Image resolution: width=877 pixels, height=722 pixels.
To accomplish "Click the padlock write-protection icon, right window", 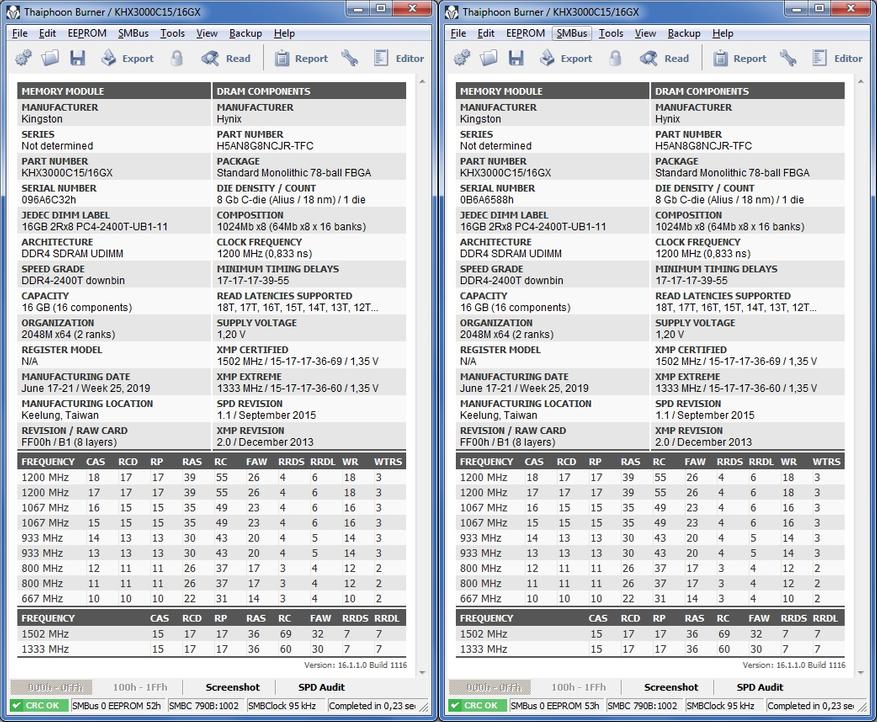I will (x=615, y=58).
